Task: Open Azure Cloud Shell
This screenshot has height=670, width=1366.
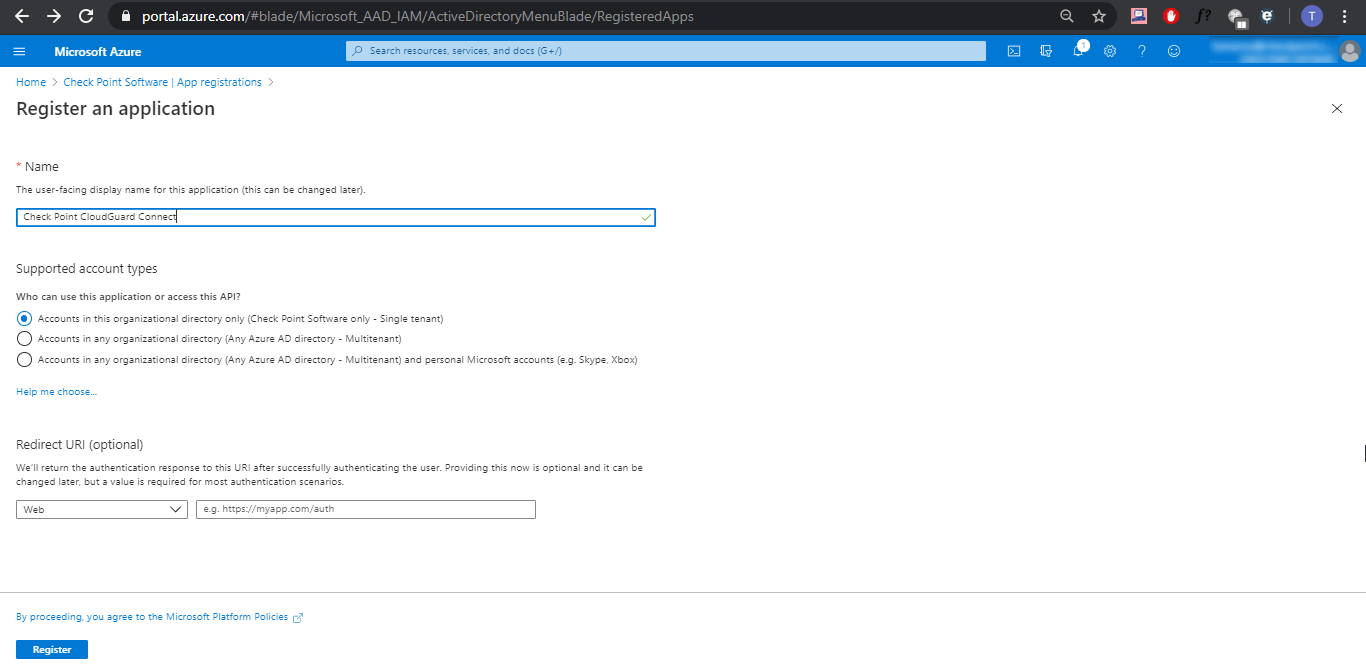Action: 1014,50
